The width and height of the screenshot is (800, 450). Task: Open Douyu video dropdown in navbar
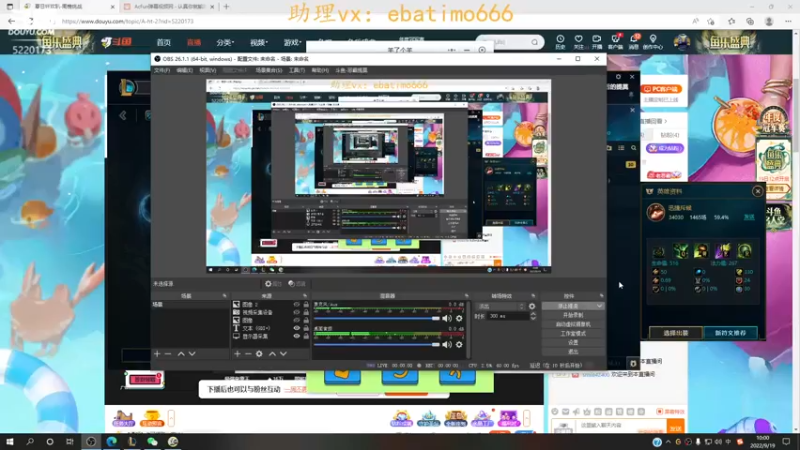click(259, 42)
